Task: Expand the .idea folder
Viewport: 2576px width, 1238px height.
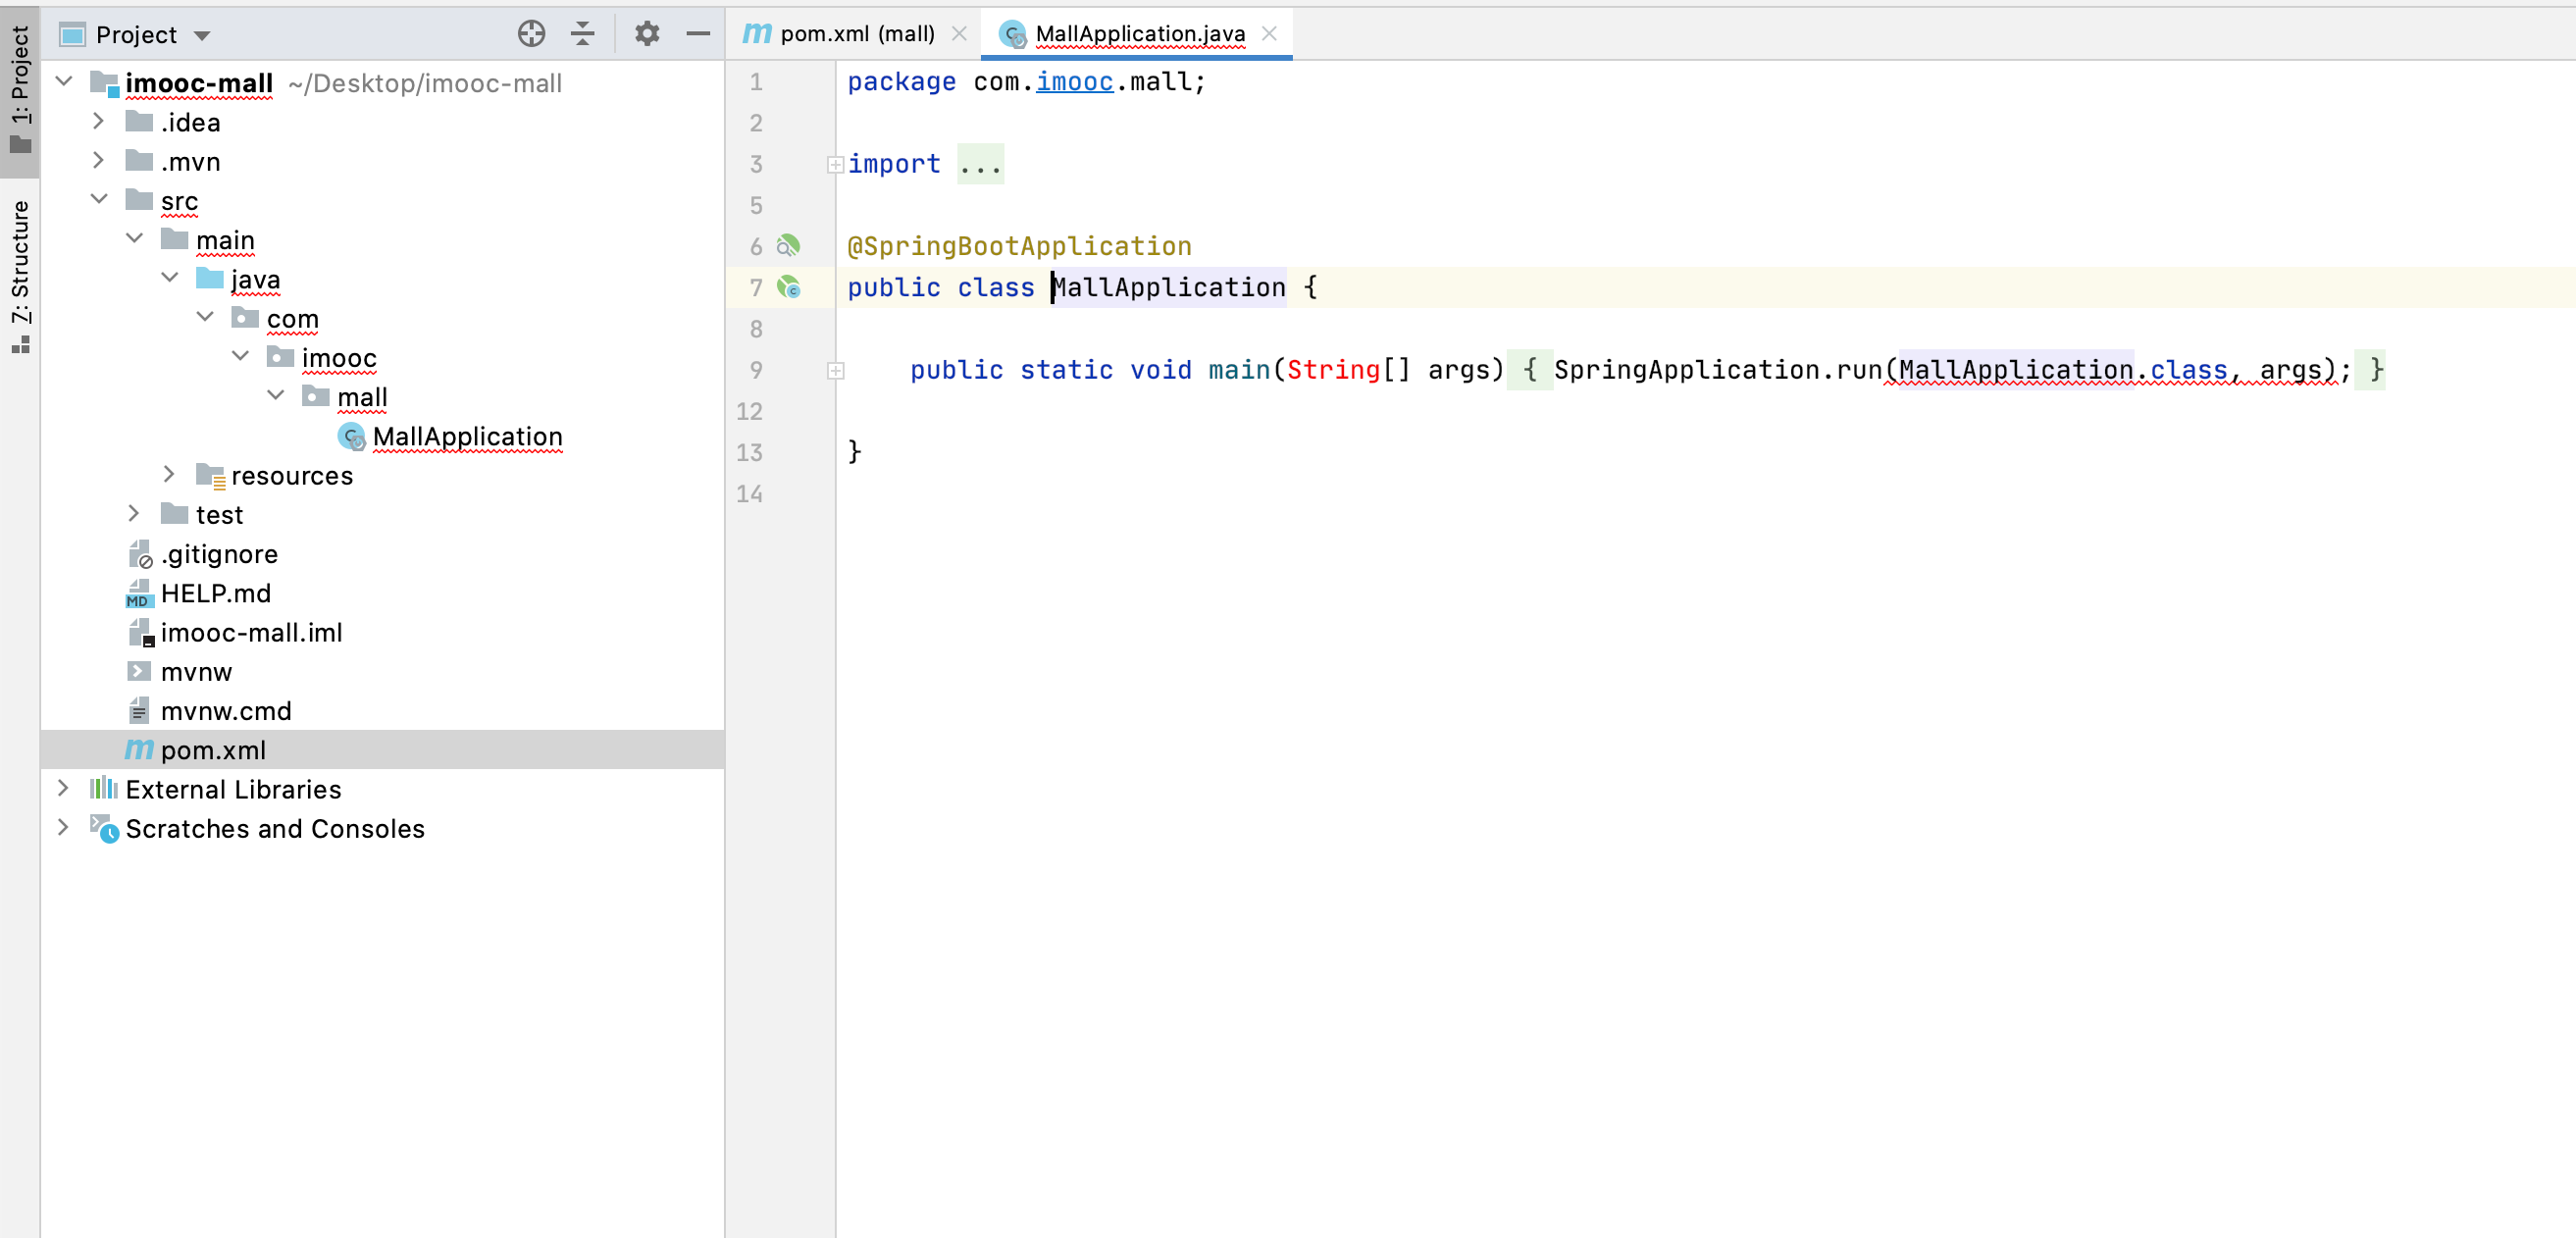Action: pos(98,121)
